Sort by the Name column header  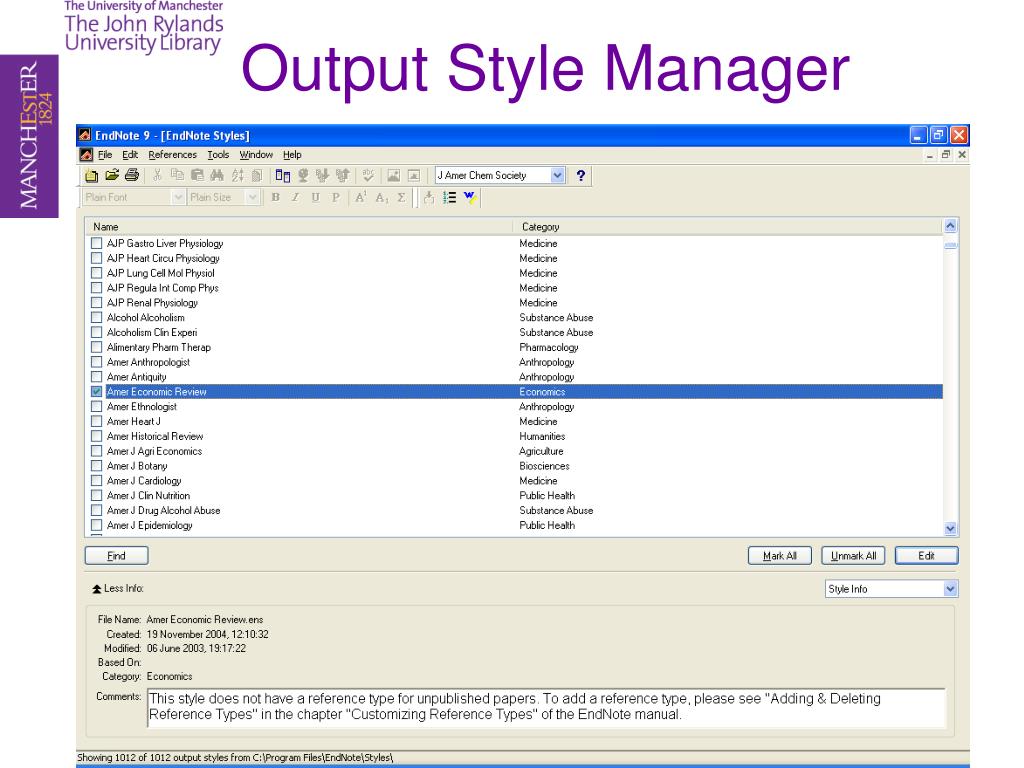tap(299, 227)
